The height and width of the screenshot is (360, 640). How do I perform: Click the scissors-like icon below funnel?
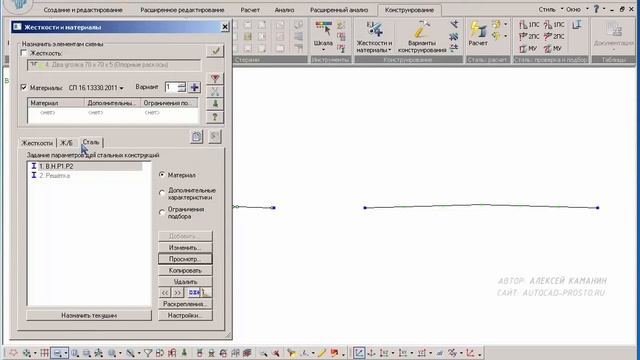click(215, 91)
